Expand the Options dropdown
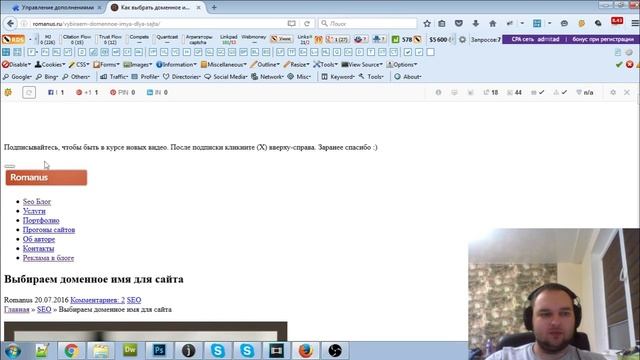The height and width of the screenshot is (360, 640). (x=402, y=64)
